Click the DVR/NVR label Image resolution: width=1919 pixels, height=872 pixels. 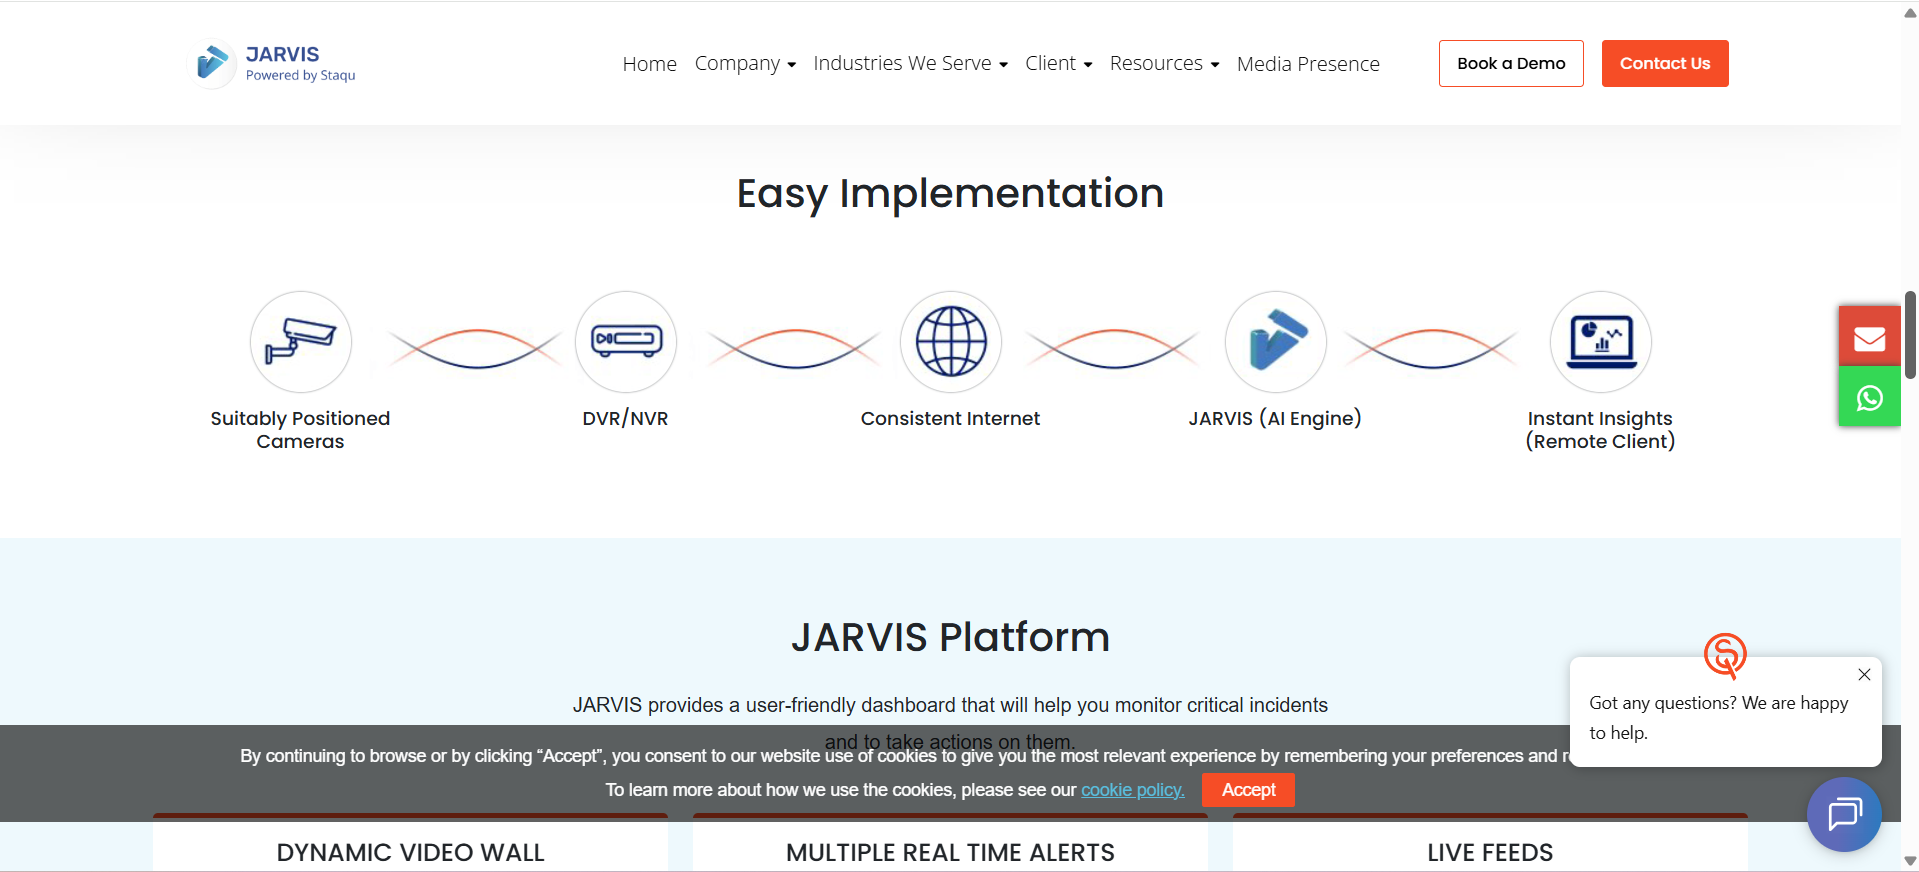[625, 419]
